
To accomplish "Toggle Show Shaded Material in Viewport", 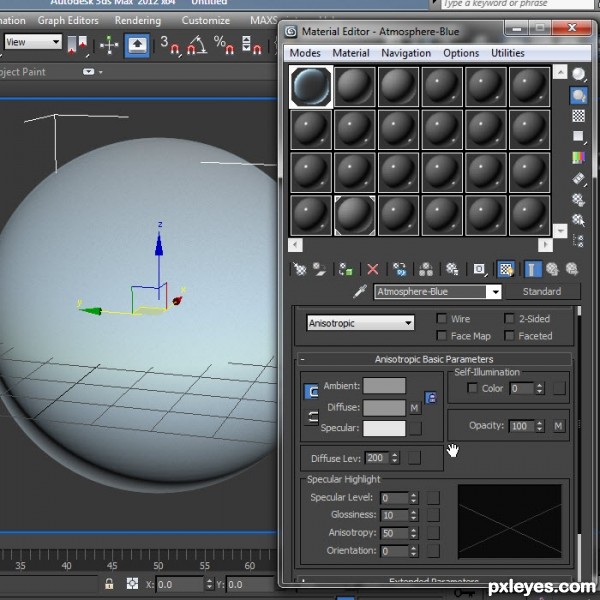I will tap(506, 269).
